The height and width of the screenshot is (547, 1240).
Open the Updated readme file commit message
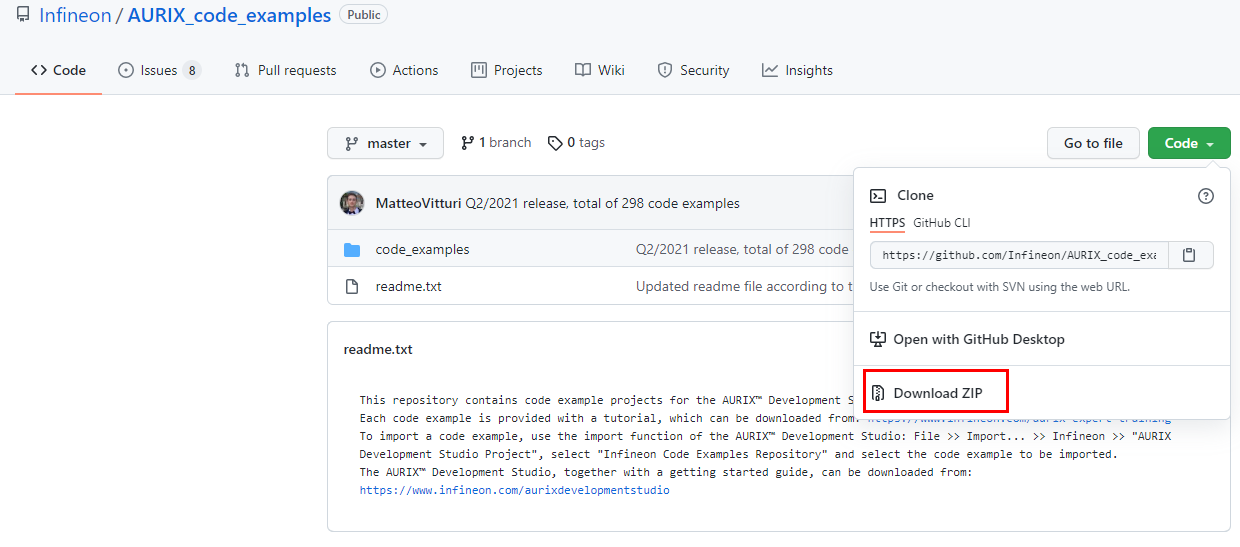(x=744, y=286)
